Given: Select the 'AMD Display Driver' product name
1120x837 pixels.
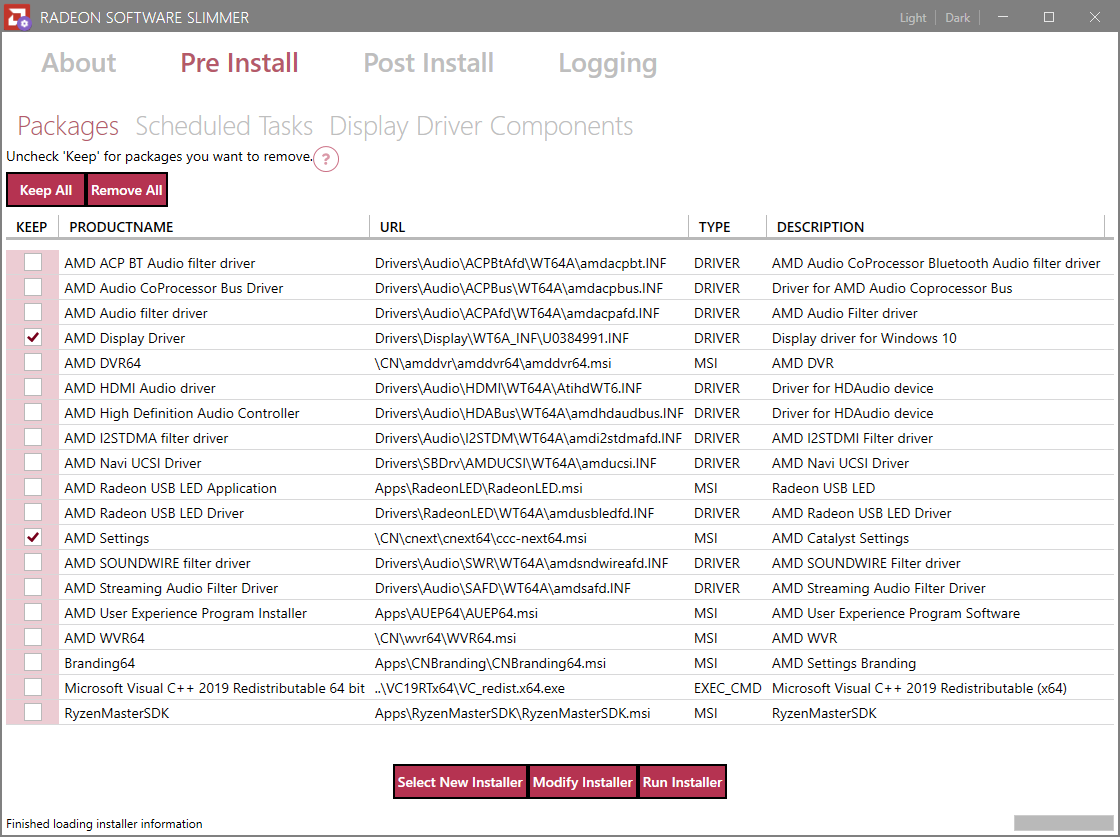Looking at the screenshot, I should coord(124,338).
